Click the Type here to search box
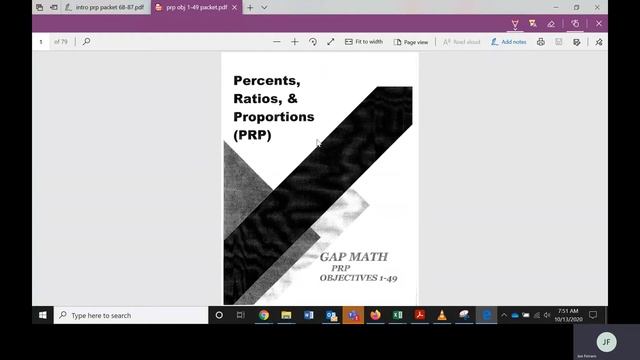The width and height of the screenshot is (640, 360). click(131, 315)
